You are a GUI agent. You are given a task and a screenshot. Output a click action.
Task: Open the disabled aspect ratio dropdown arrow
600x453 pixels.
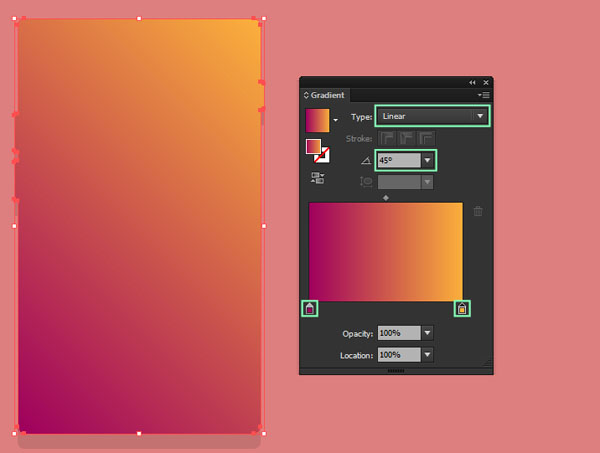point(427,182)
